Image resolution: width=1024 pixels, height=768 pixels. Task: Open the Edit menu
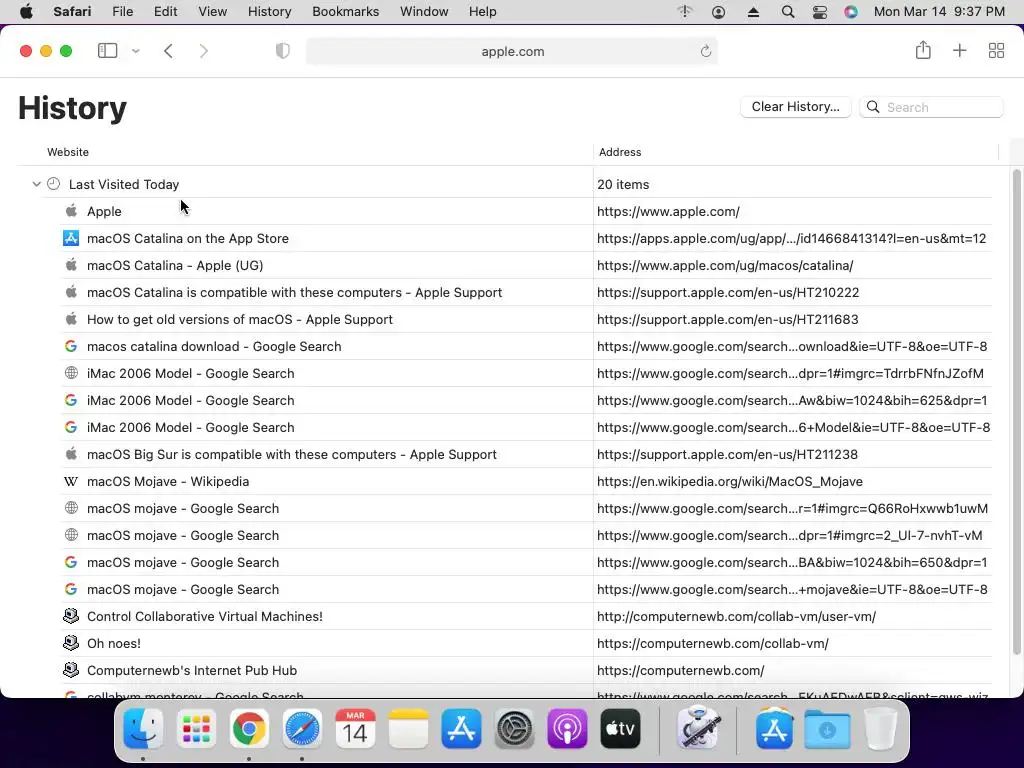165,12
